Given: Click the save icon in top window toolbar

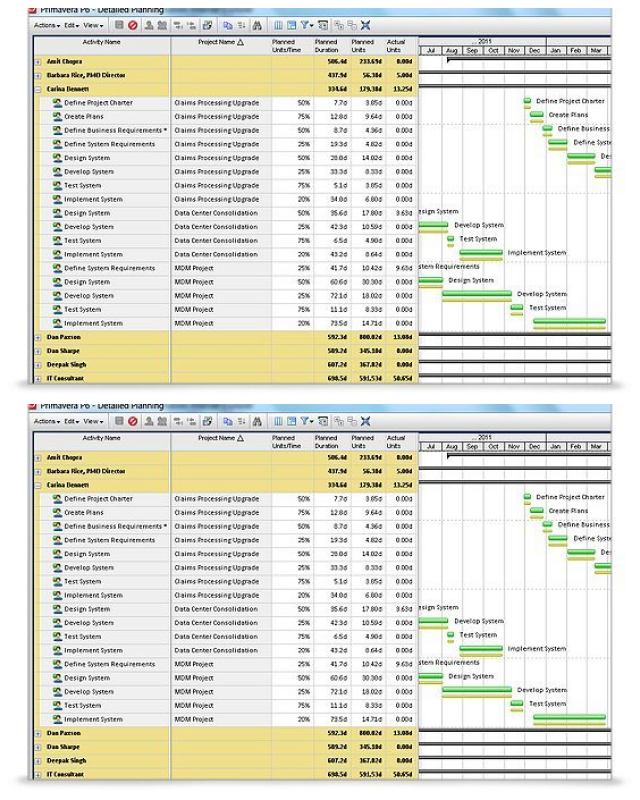Looking at the screenshot, I should pyautogui.click(x=119, y=25).
